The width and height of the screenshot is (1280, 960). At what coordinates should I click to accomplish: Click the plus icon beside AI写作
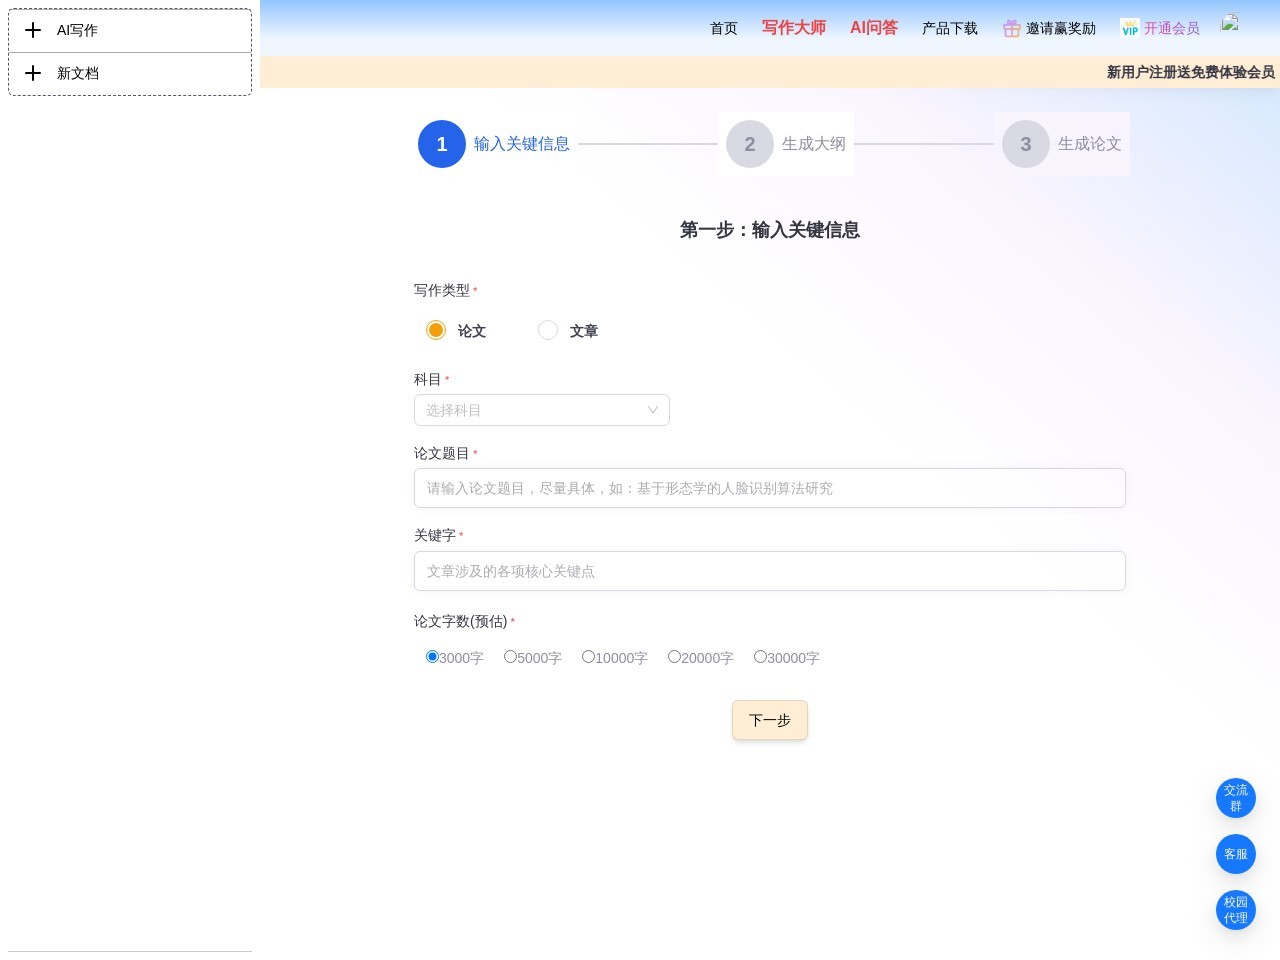point(33,30)
